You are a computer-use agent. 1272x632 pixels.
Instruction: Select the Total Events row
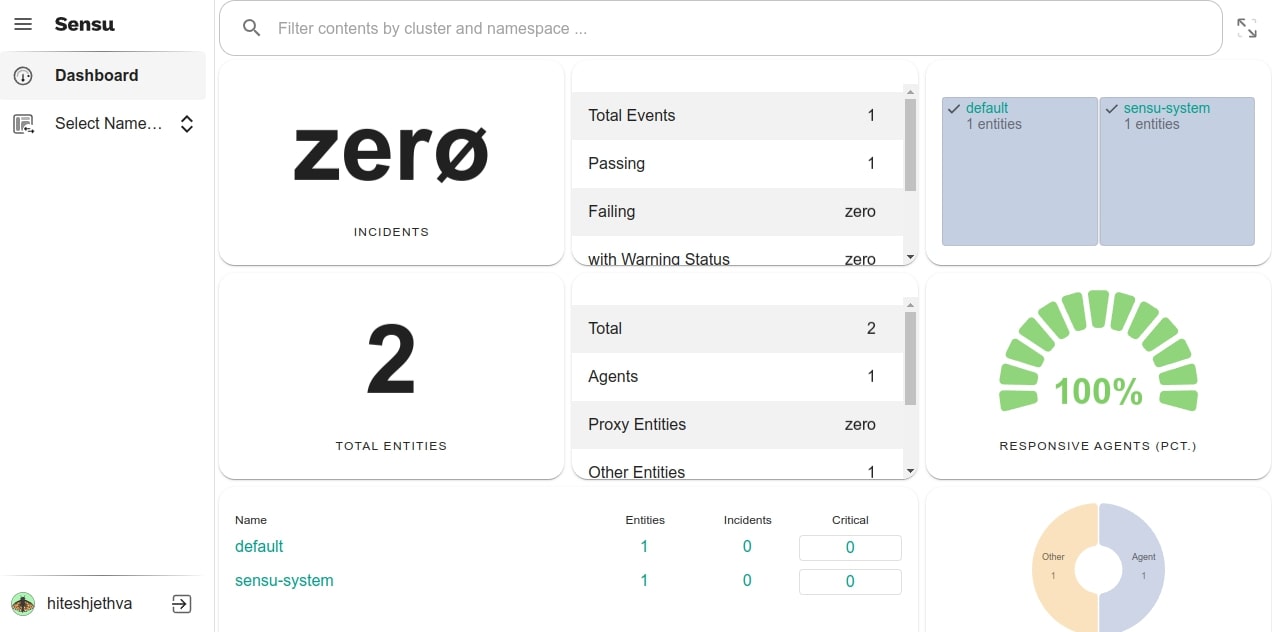738,115
